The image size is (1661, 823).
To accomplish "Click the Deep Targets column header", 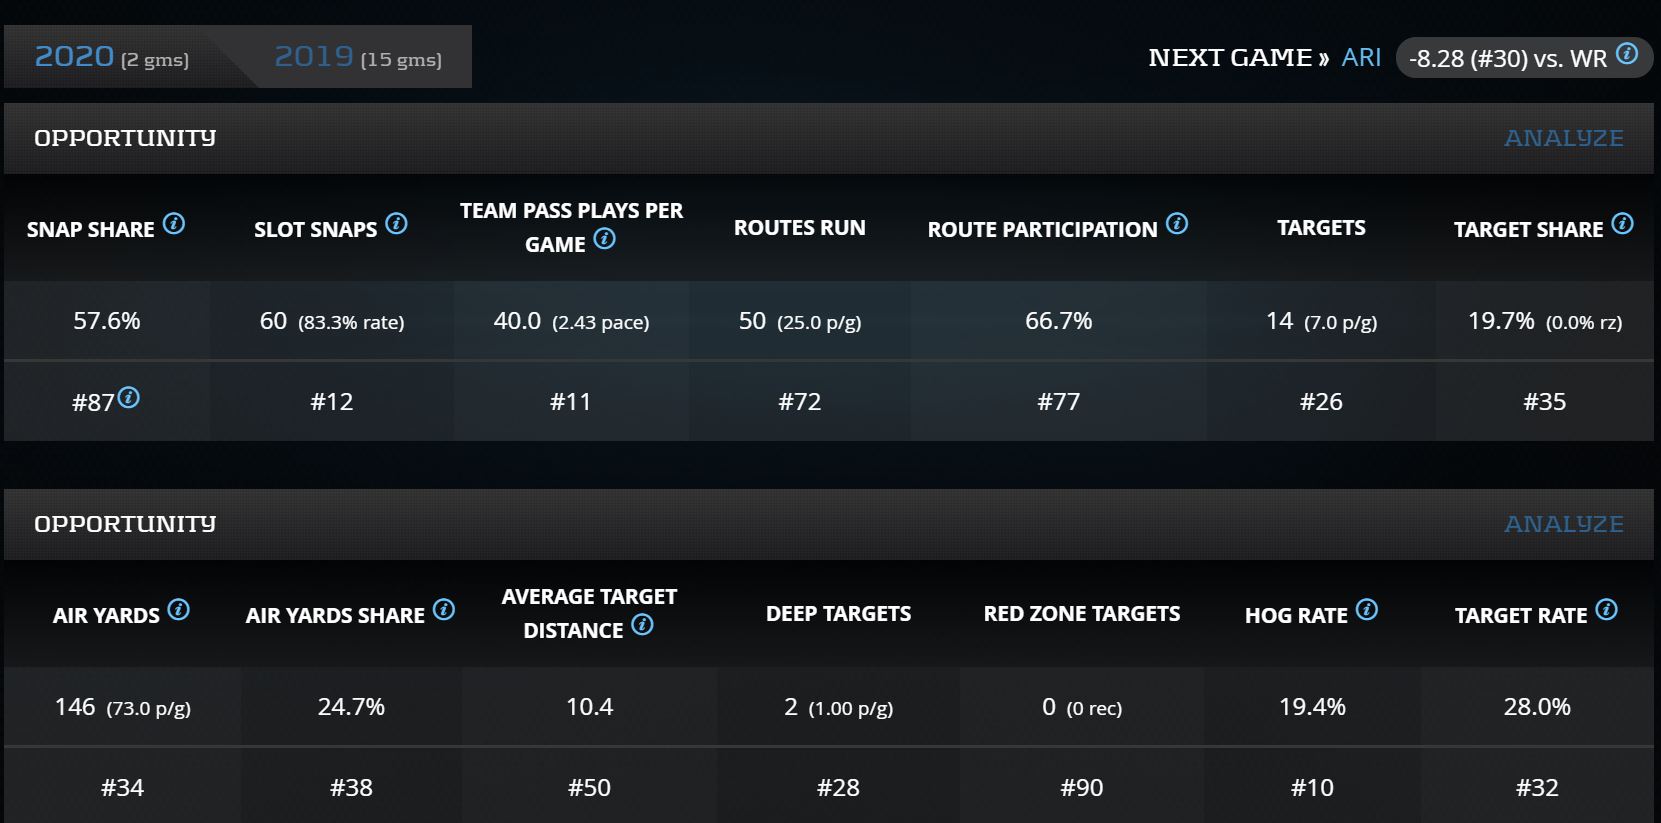I will [838, 614].
